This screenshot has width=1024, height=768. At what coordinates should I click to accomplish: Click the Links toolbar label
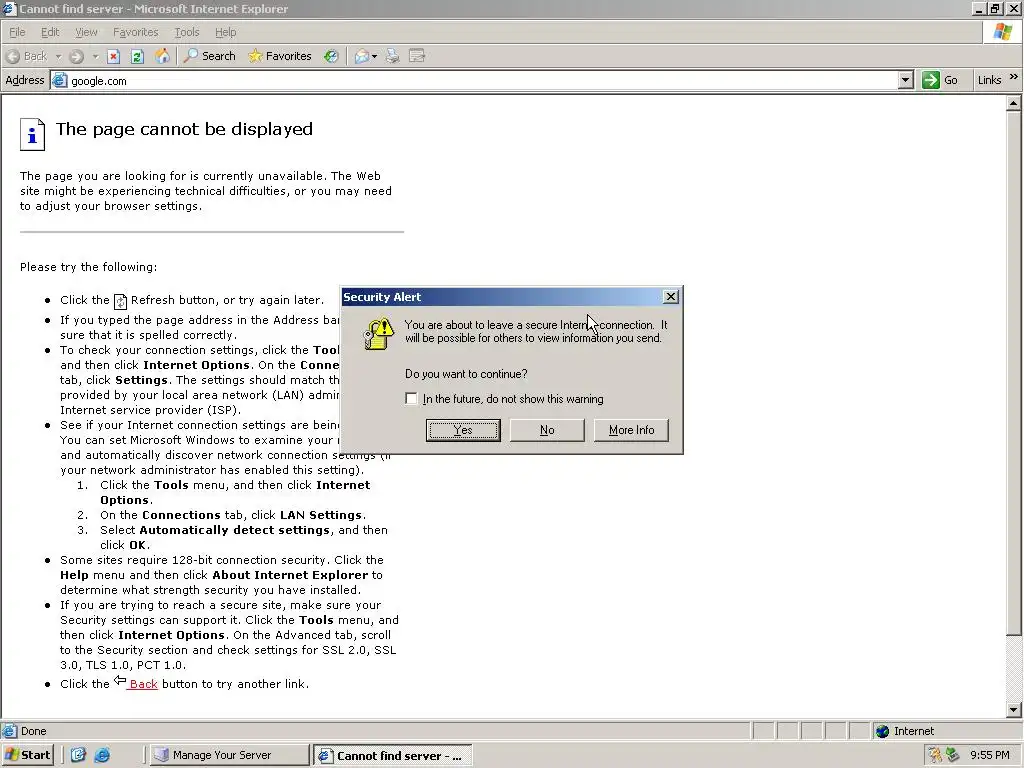click(x=989, y=80)
